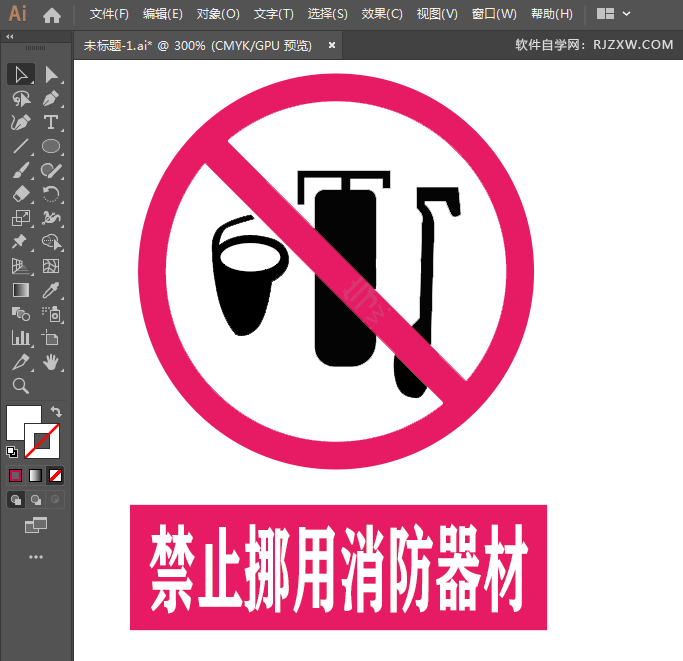Enable Draw Behind mode
The width and height of the screenshot is (683, 661).
click(x=36, y=500)
